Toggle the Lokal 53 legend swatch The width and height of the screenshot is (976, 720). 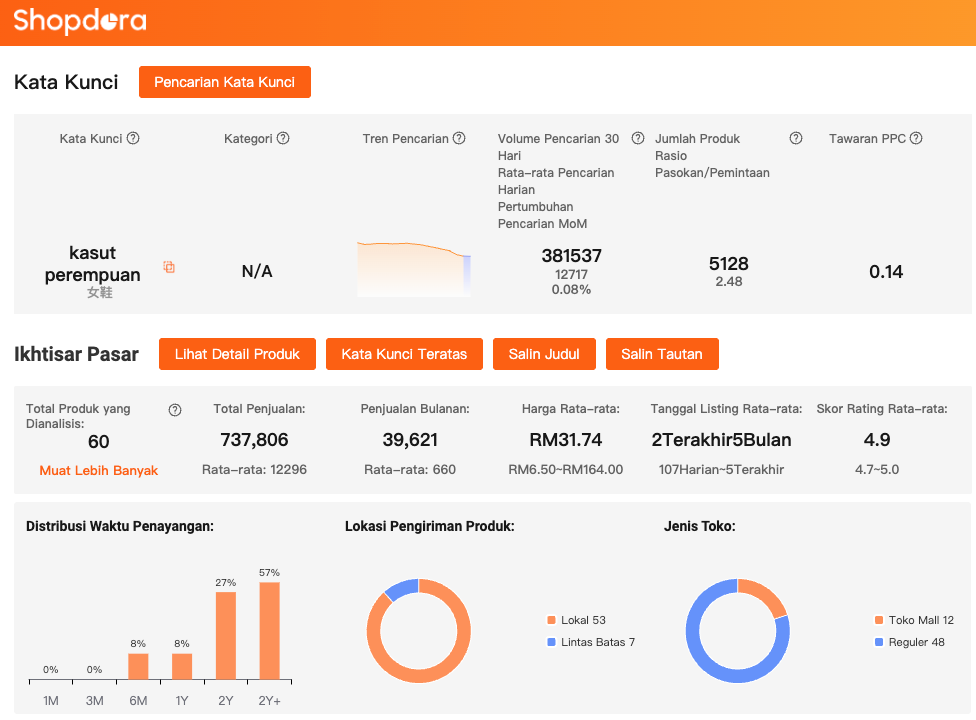[551, 620]
